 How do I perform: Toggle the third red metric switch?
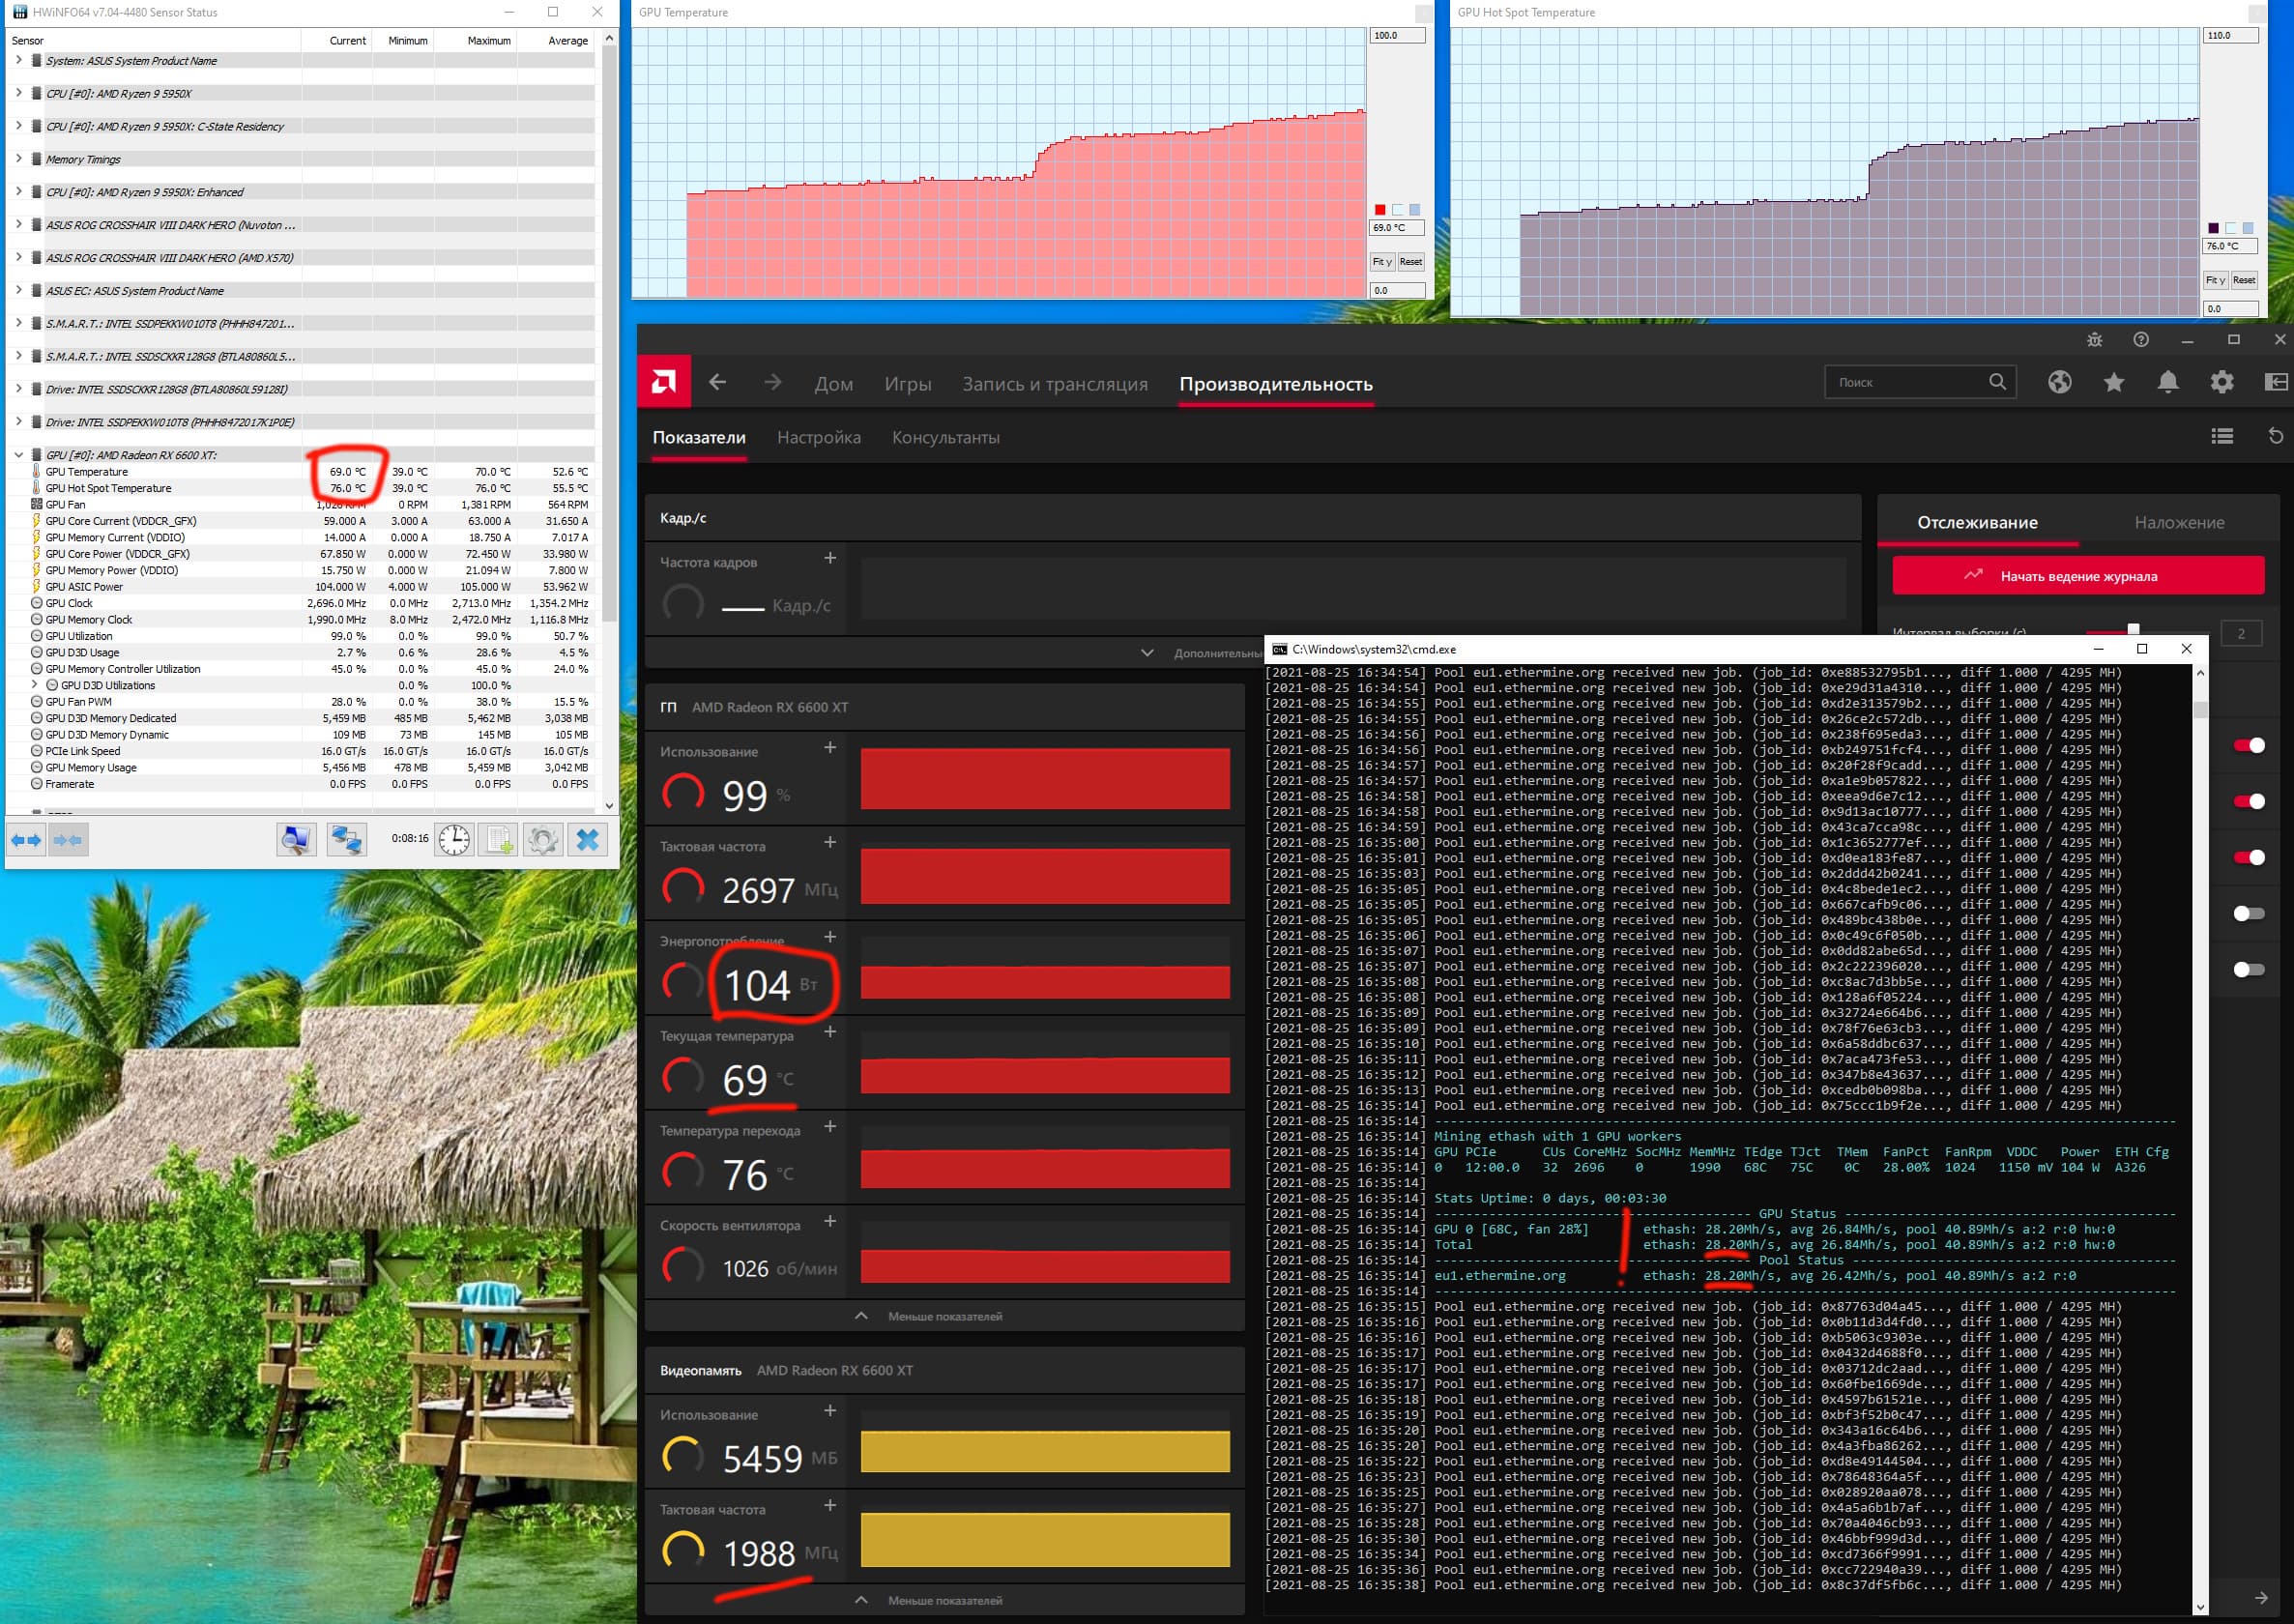pyautogui.click(x=2248, y=857)
